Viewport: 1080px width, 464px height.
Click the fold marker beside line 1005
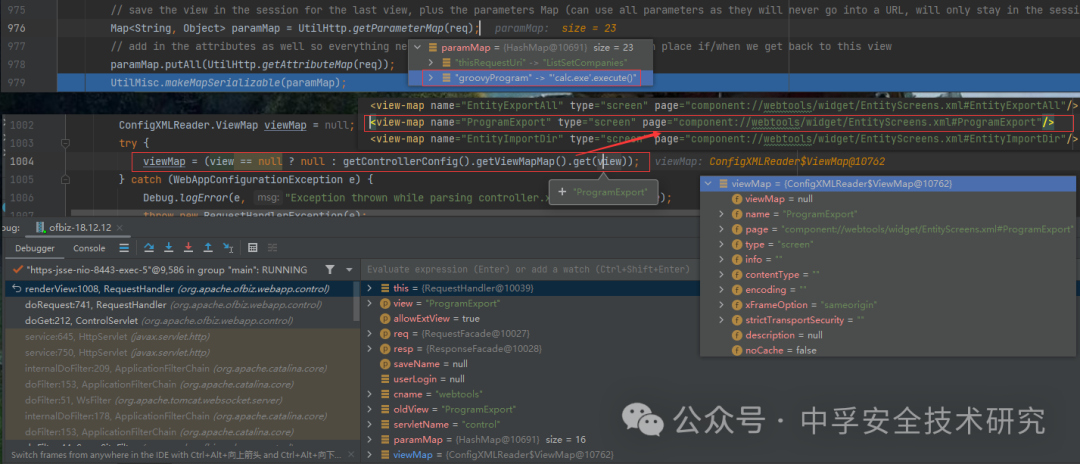tap(67, 180)
